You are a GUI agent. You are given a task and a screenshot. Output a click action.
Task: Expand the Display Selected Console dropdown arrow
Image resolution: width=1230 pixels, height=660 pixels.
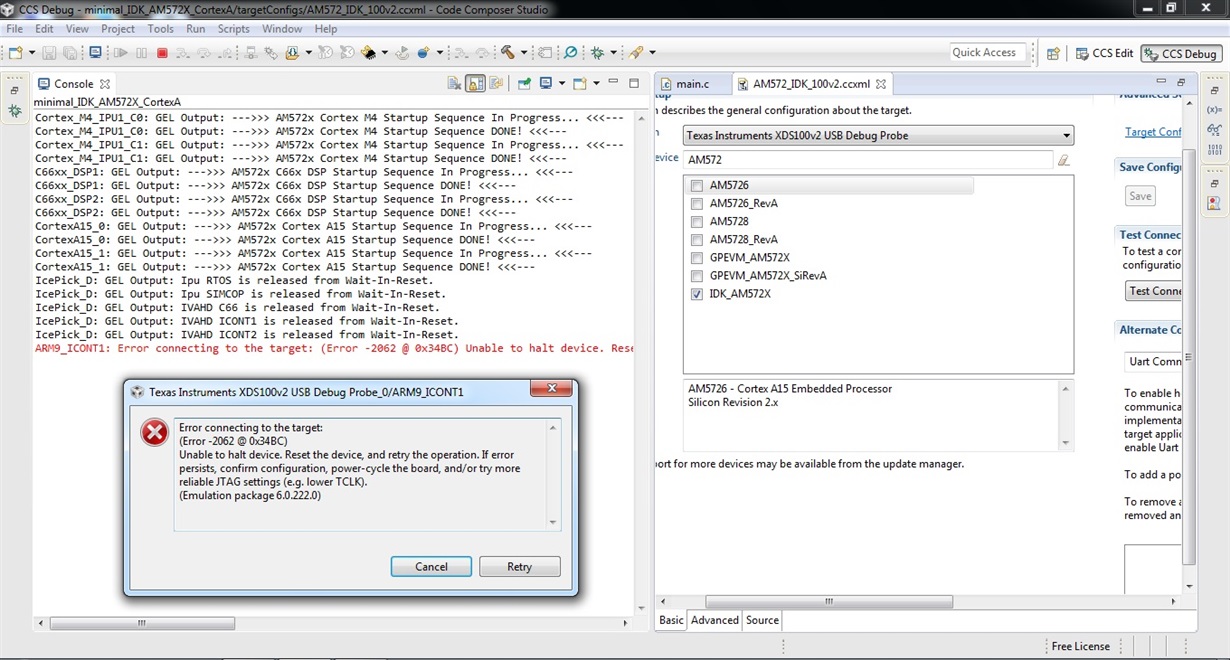[x=562, y=84]
